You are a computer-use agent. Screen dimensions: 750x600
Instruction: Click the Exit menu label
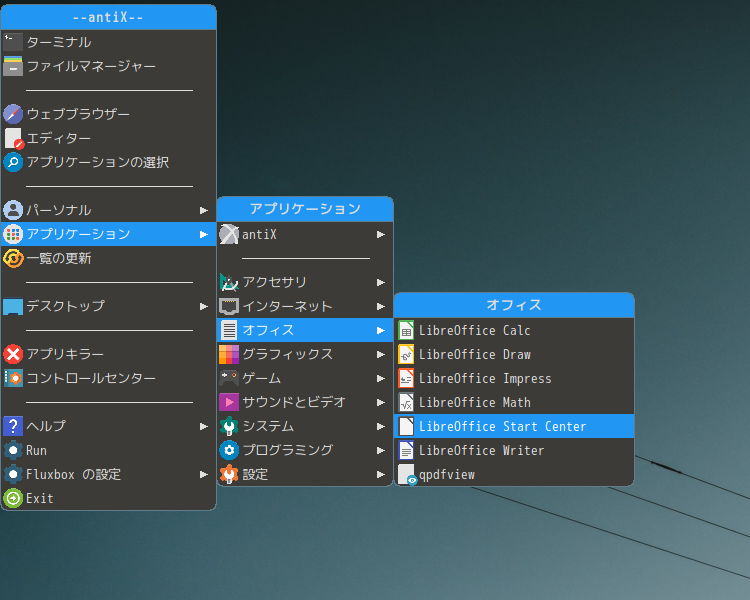click(40, 498)
